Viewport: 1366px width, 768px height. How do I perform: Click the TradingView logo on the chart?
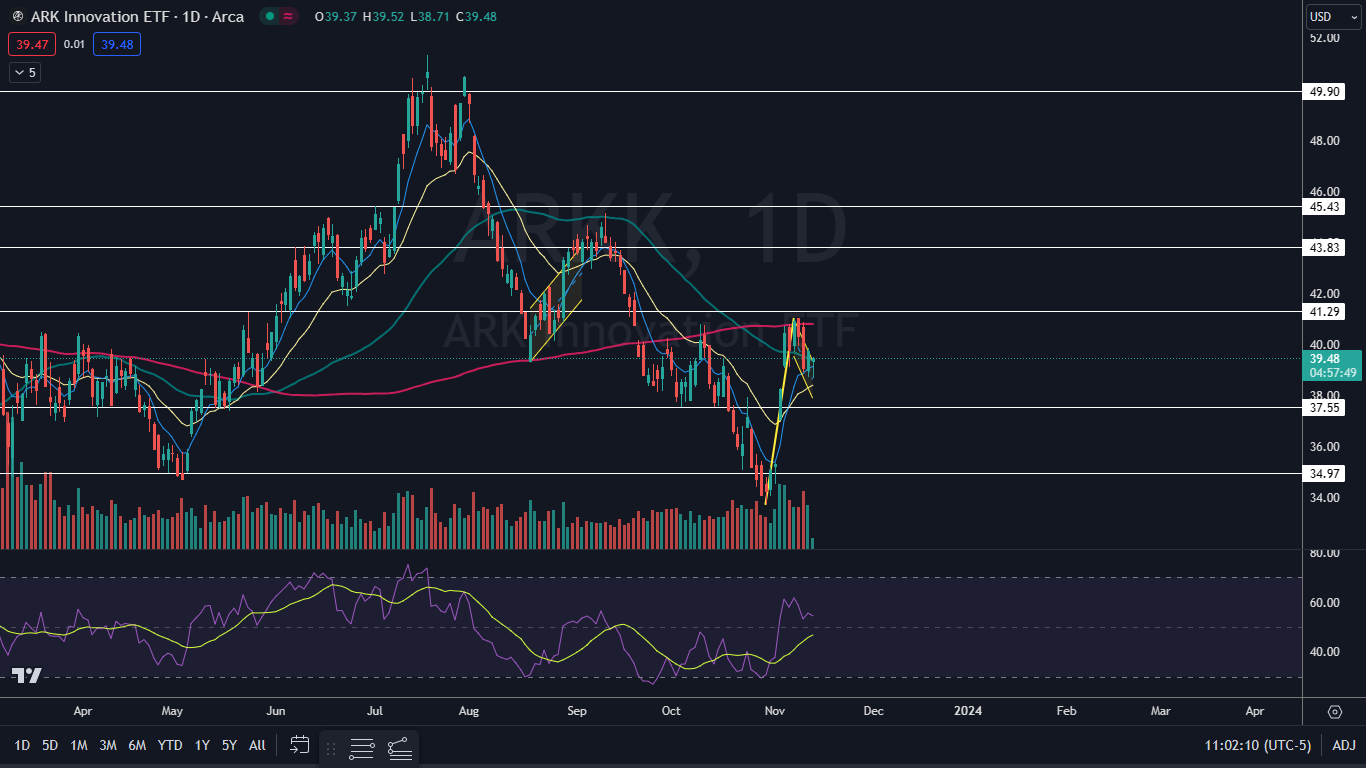[x=27, y=676]
